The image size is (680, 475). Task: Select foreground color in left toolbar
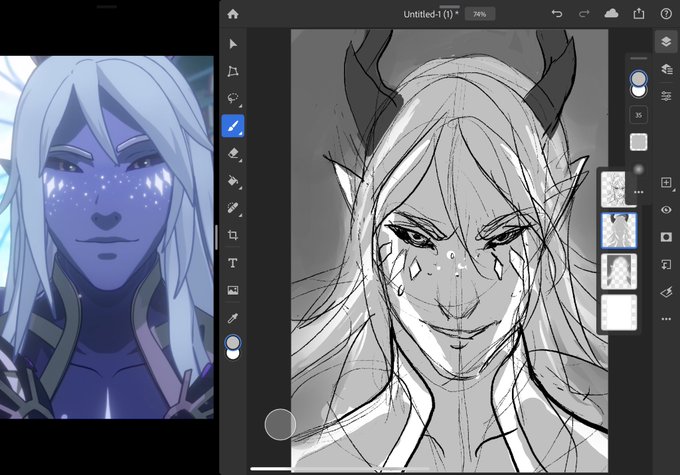point(233,343)
